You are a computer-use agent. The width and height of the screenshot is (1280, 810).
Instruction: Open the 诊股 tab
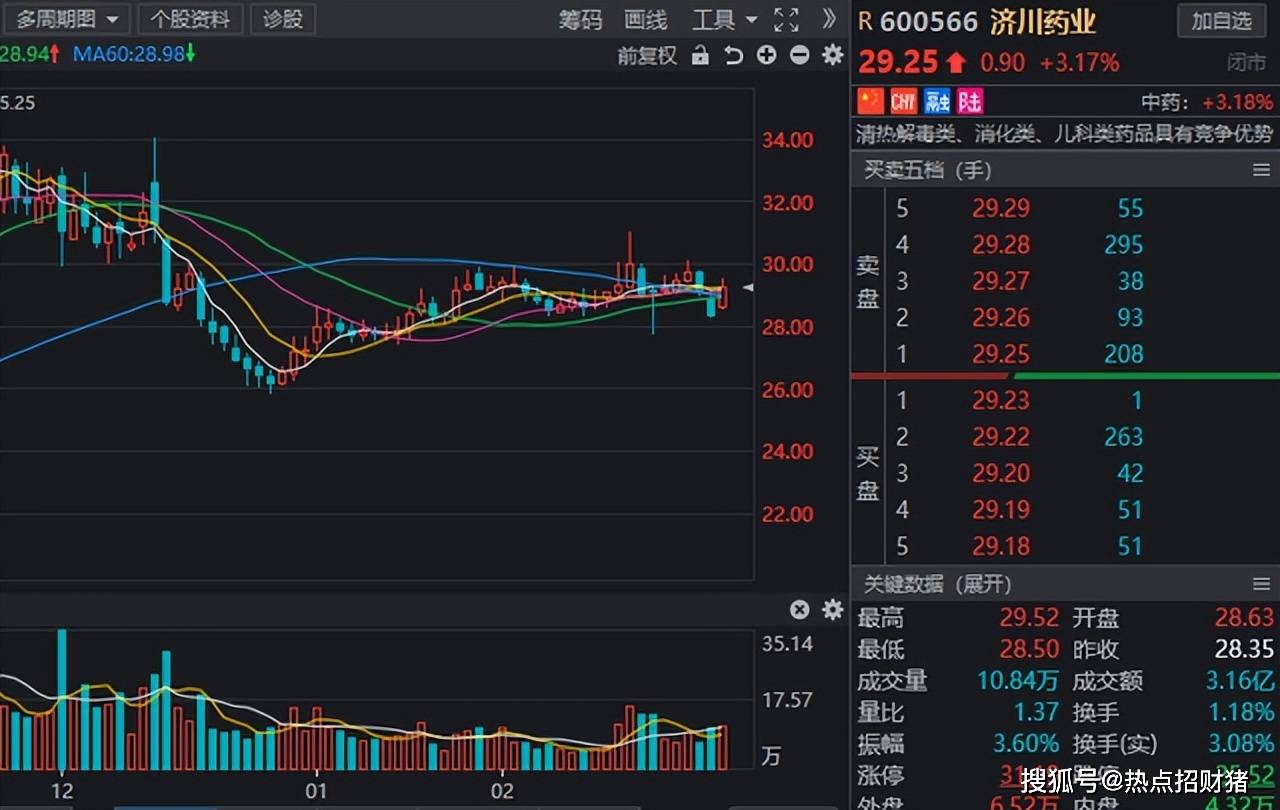(283, 19)
